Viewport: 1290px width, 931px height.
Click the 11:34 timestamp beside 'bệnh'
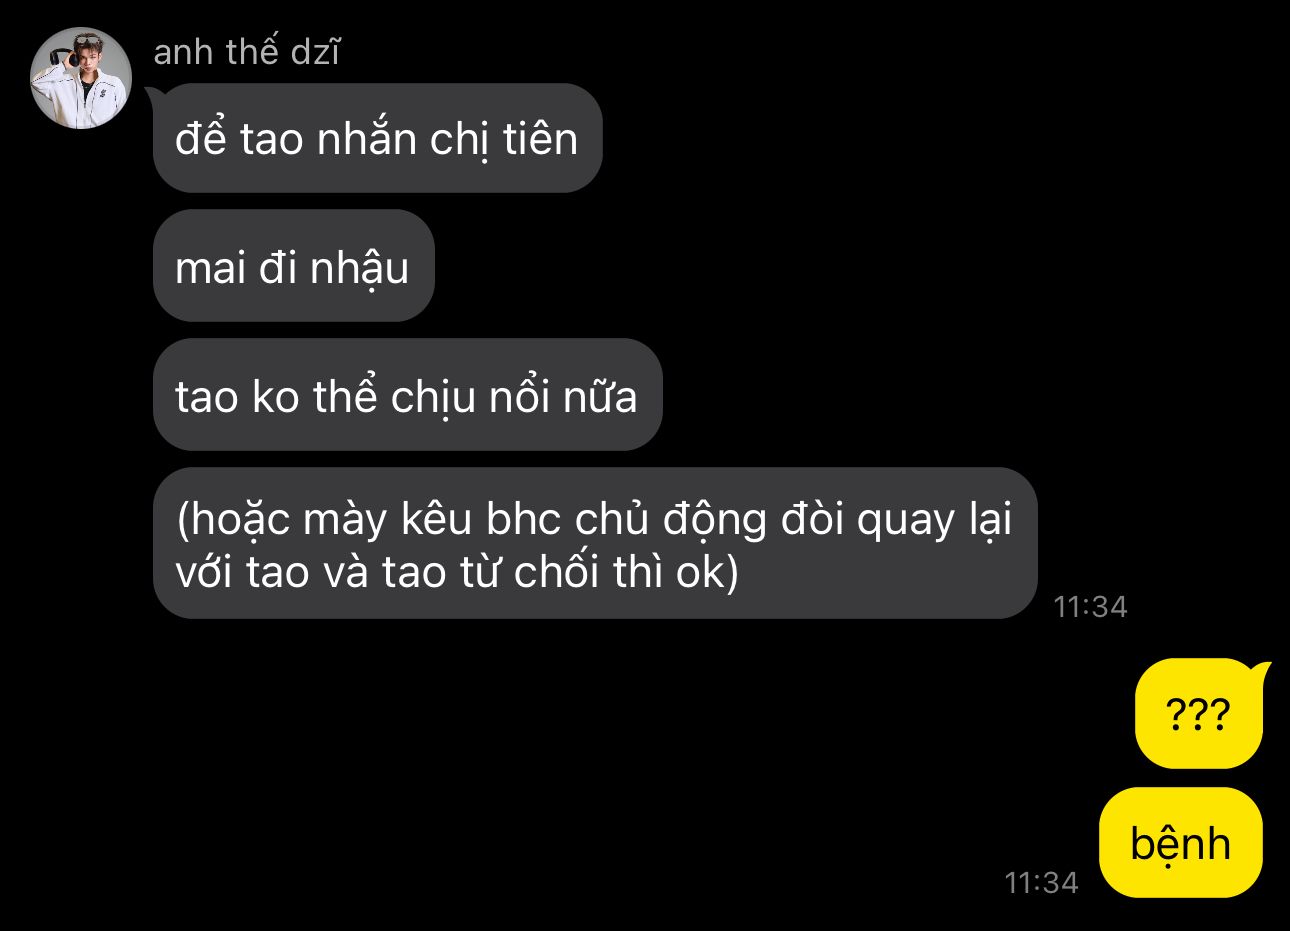point(1041,883)
